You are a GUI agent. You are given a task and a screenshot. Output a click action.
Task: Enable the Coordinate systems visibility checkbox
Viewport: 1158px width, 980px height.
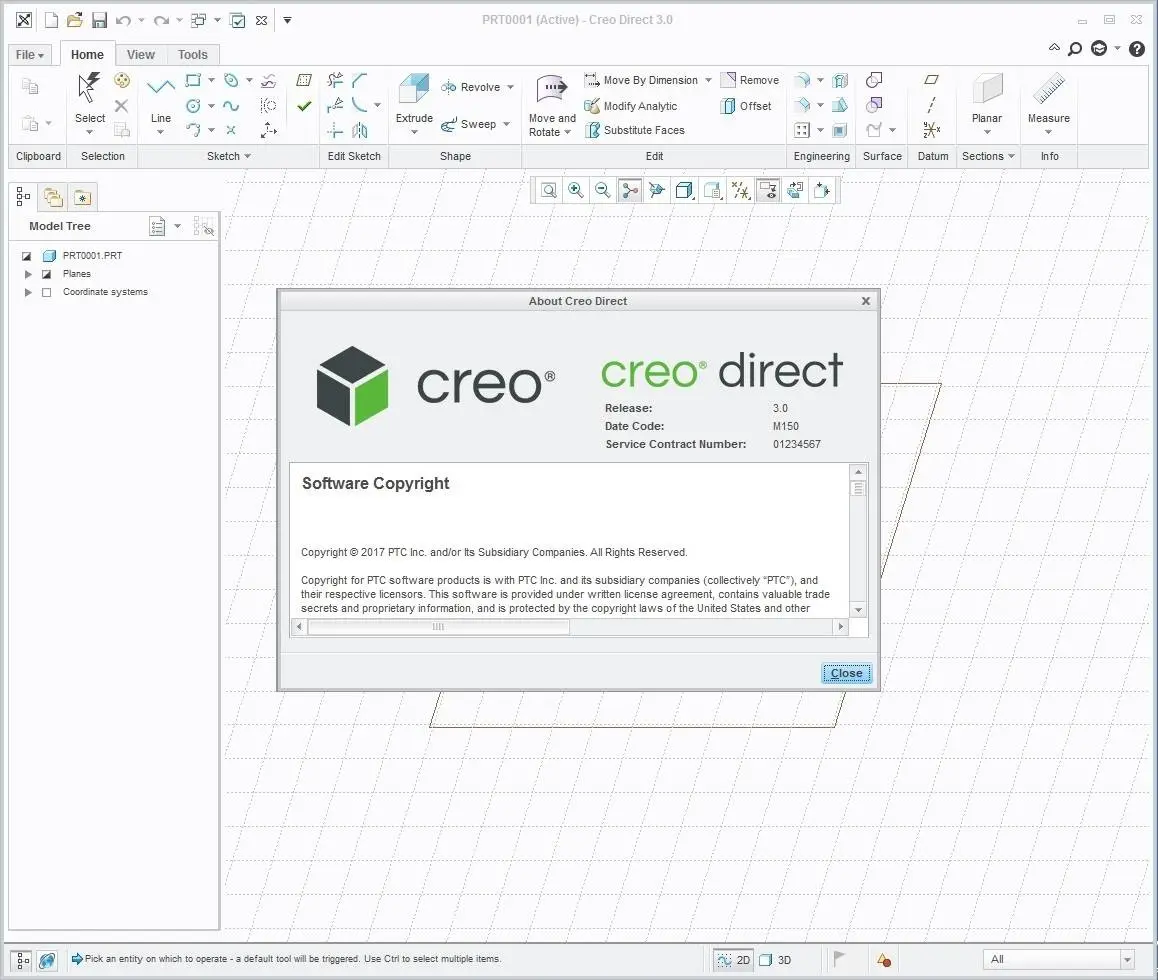point(47,292)
